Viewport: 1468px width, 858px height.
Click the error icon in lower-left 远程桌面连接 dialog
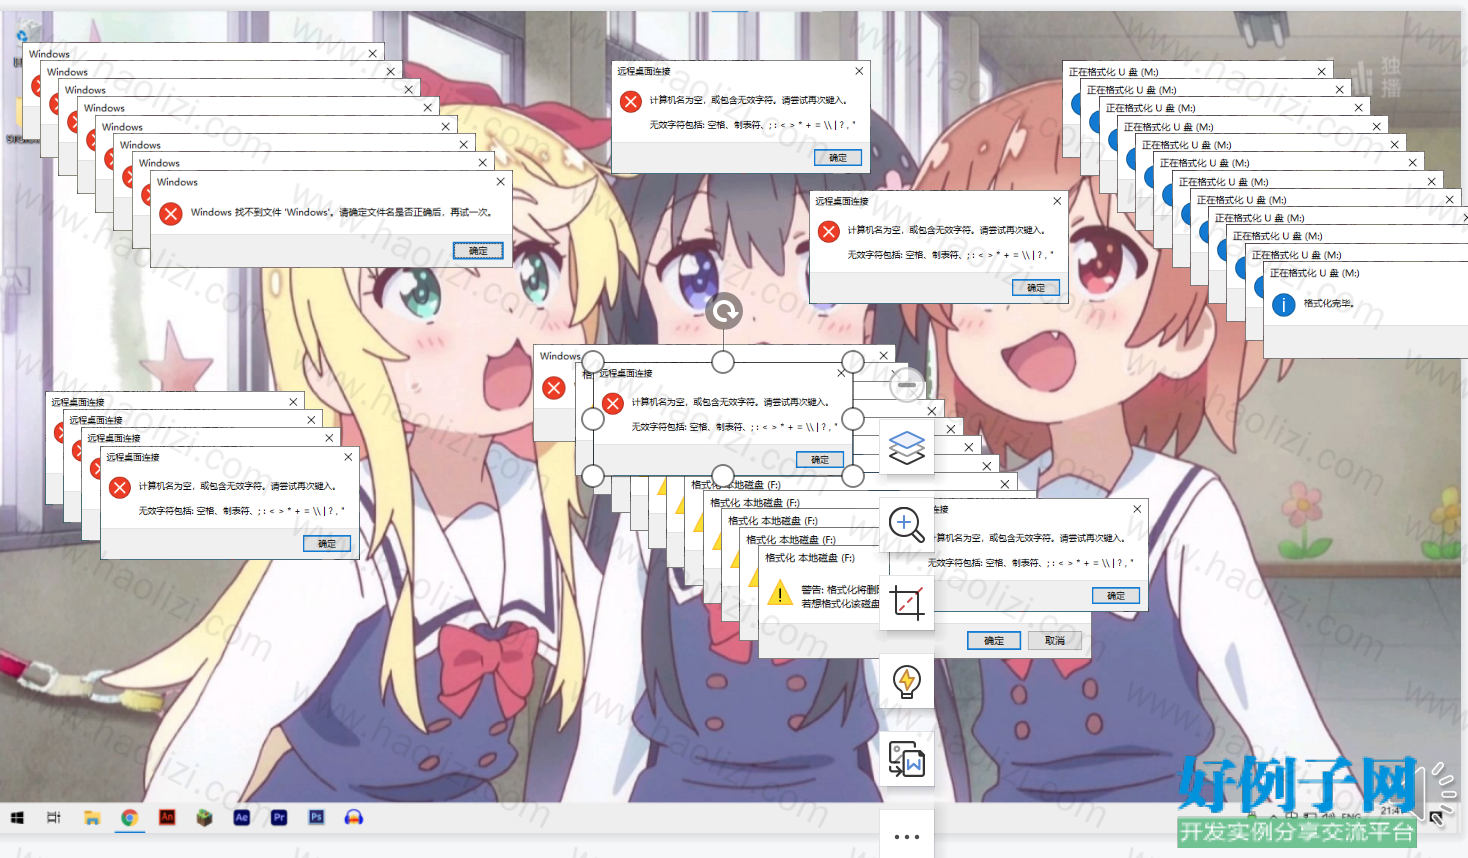(120, 487)
